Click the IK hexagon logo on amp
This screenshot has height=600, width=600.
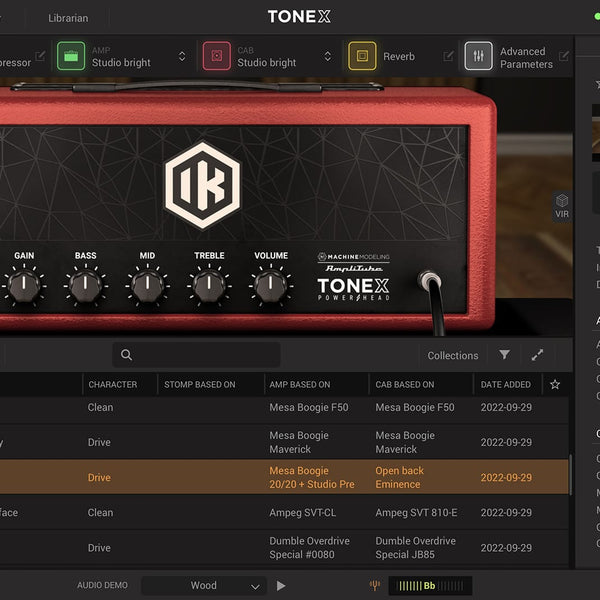coord(202,186)
